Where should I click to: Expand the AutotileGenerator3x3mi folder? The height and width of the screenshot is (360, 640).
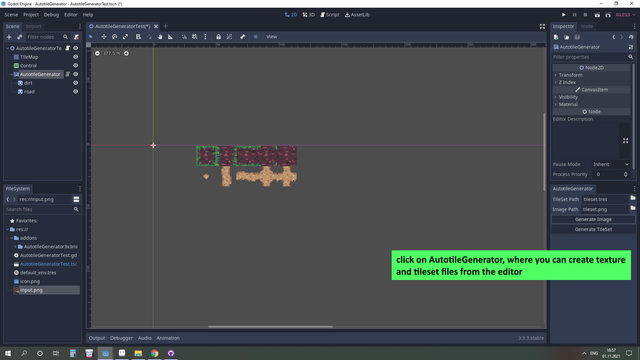click(x=16, y=247)
